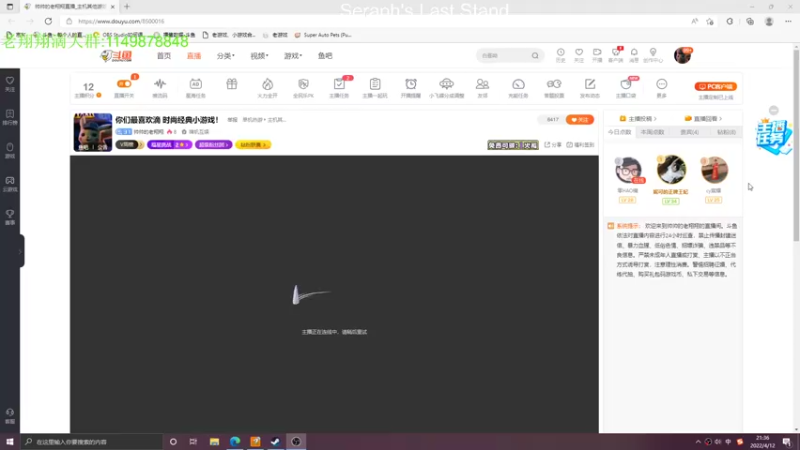800x450 pixels.
Task: Click the magnifier search icon
Action: click(x=535, y=56)
